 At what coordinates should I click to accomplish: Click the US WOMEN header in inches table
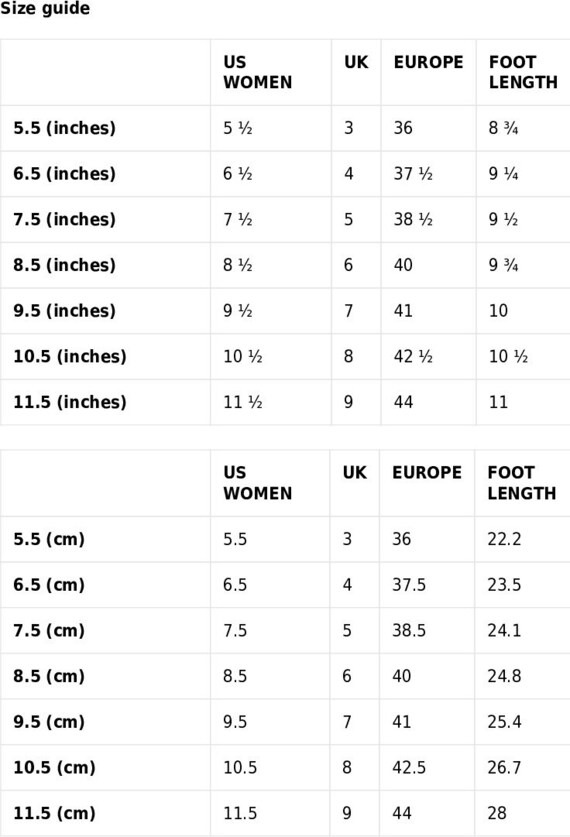[258, 72]
